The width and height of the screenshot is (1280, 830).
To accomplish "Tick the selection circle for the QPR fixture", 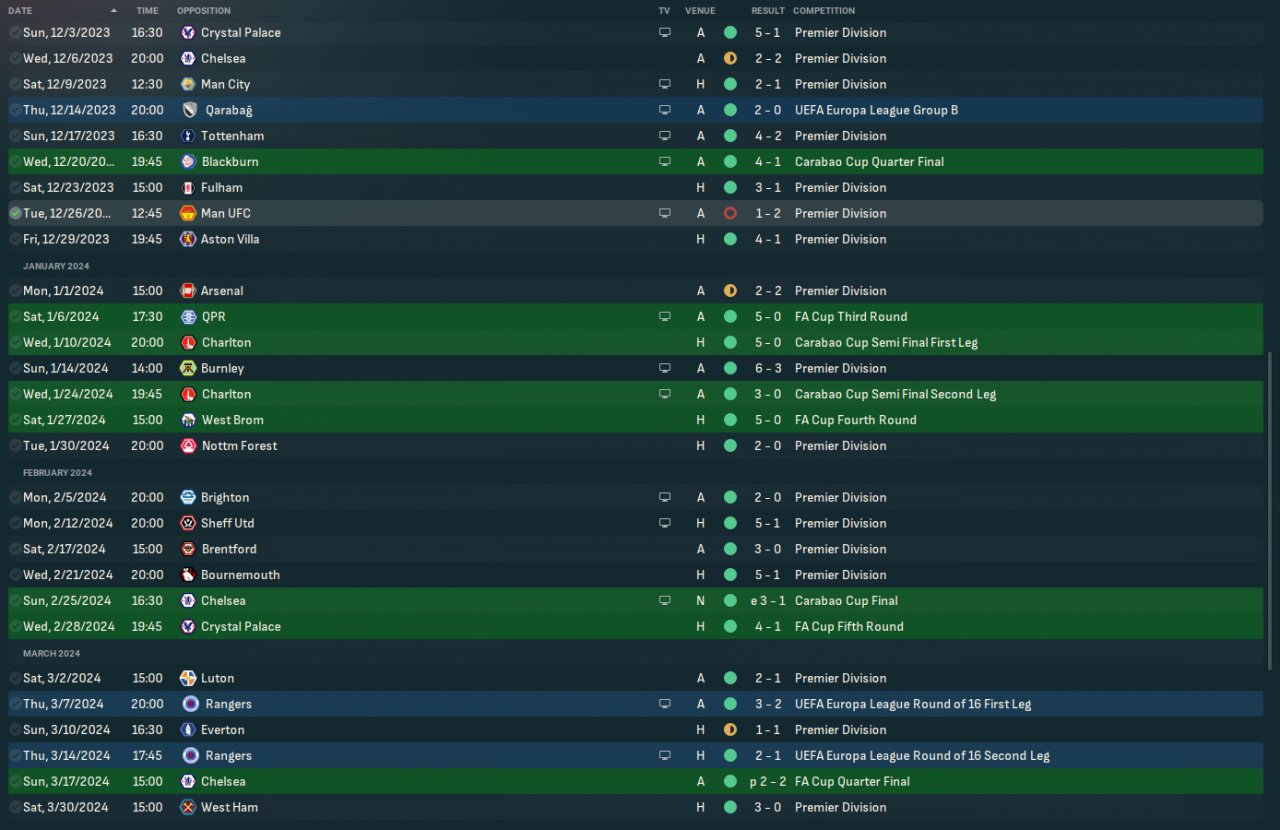I will [x=15, y=317].
